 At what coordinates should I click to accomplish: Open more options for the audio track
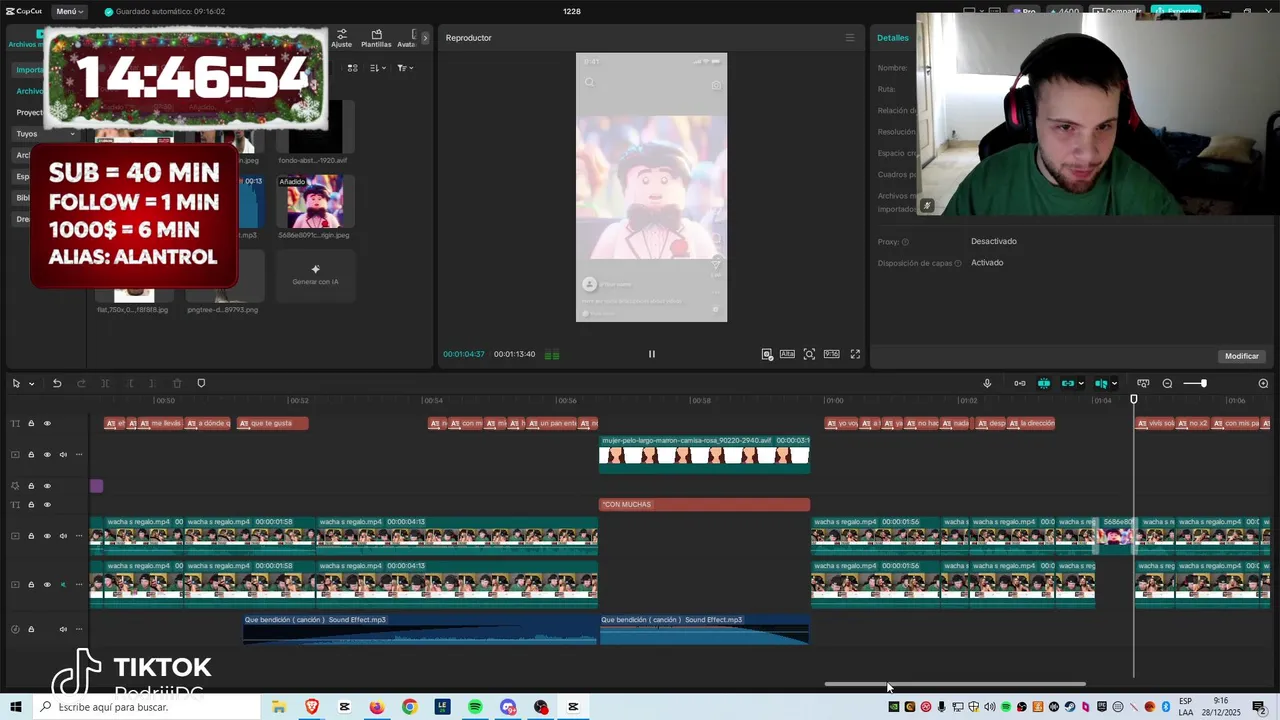[79, 629]
